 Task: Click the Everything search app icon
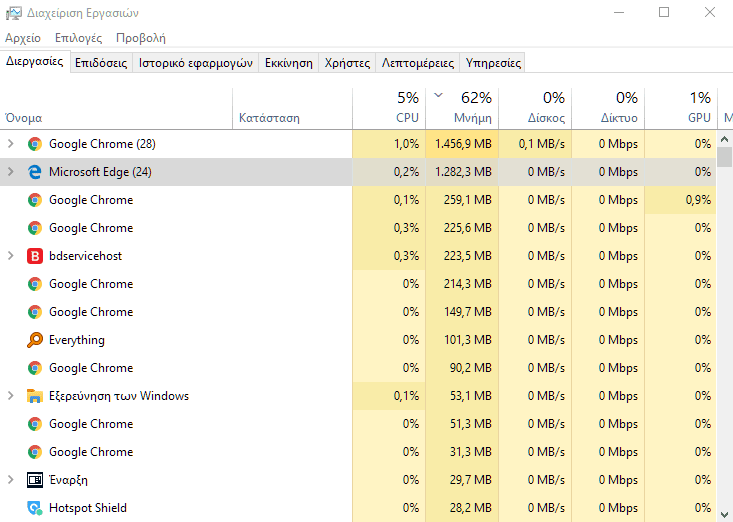click(x=35, y=340)
